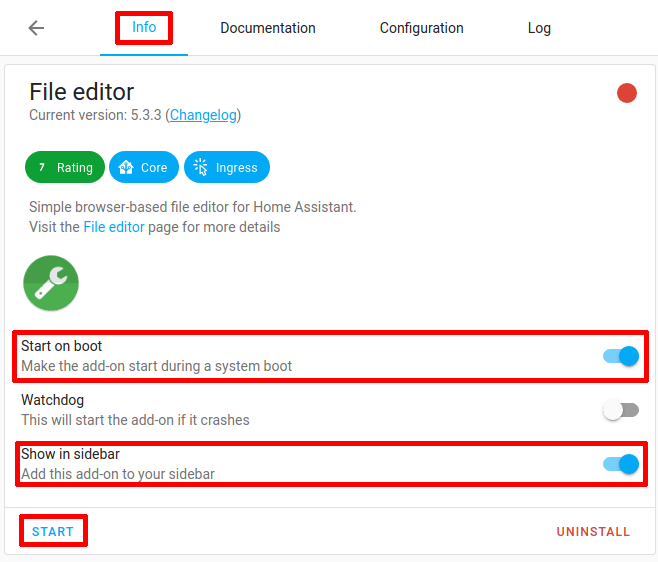This screenshot has width=658, height=562.
Task: Click "Simple browser-based file editor" description
Action: (193, 207)
